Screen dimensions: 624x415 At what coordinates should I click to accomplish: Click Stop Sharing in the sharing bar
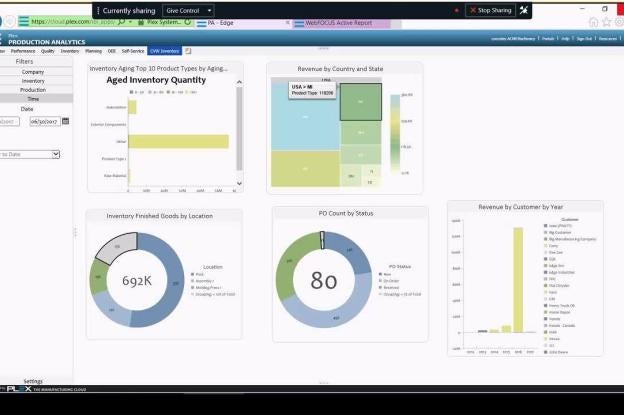490,10
